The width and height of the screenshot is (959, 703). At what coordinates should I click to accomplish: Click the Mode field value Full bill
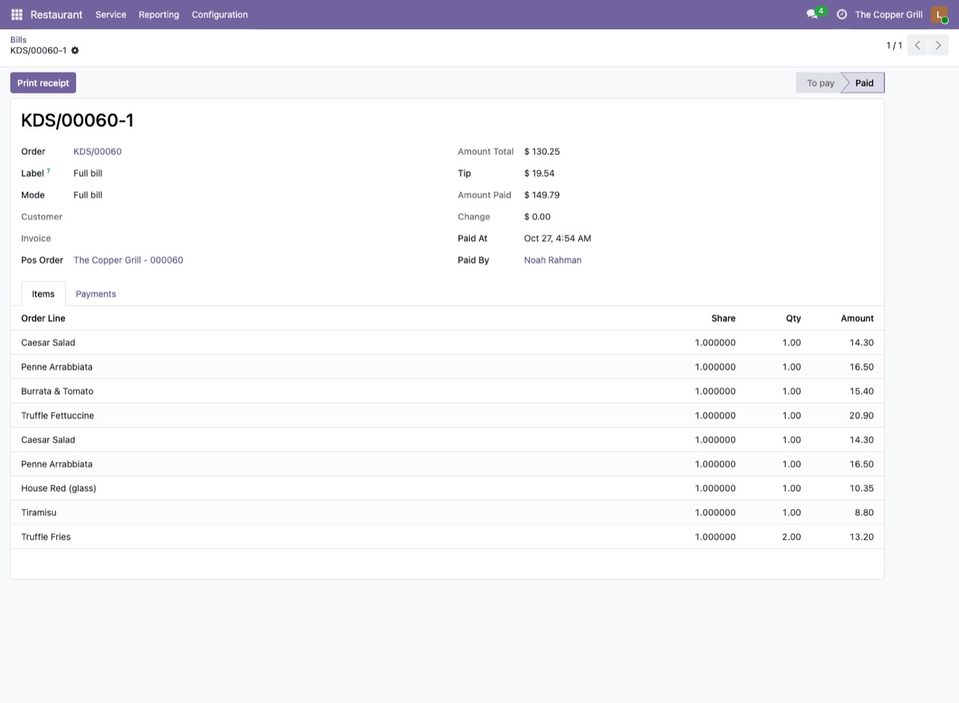tap(88, 195)
